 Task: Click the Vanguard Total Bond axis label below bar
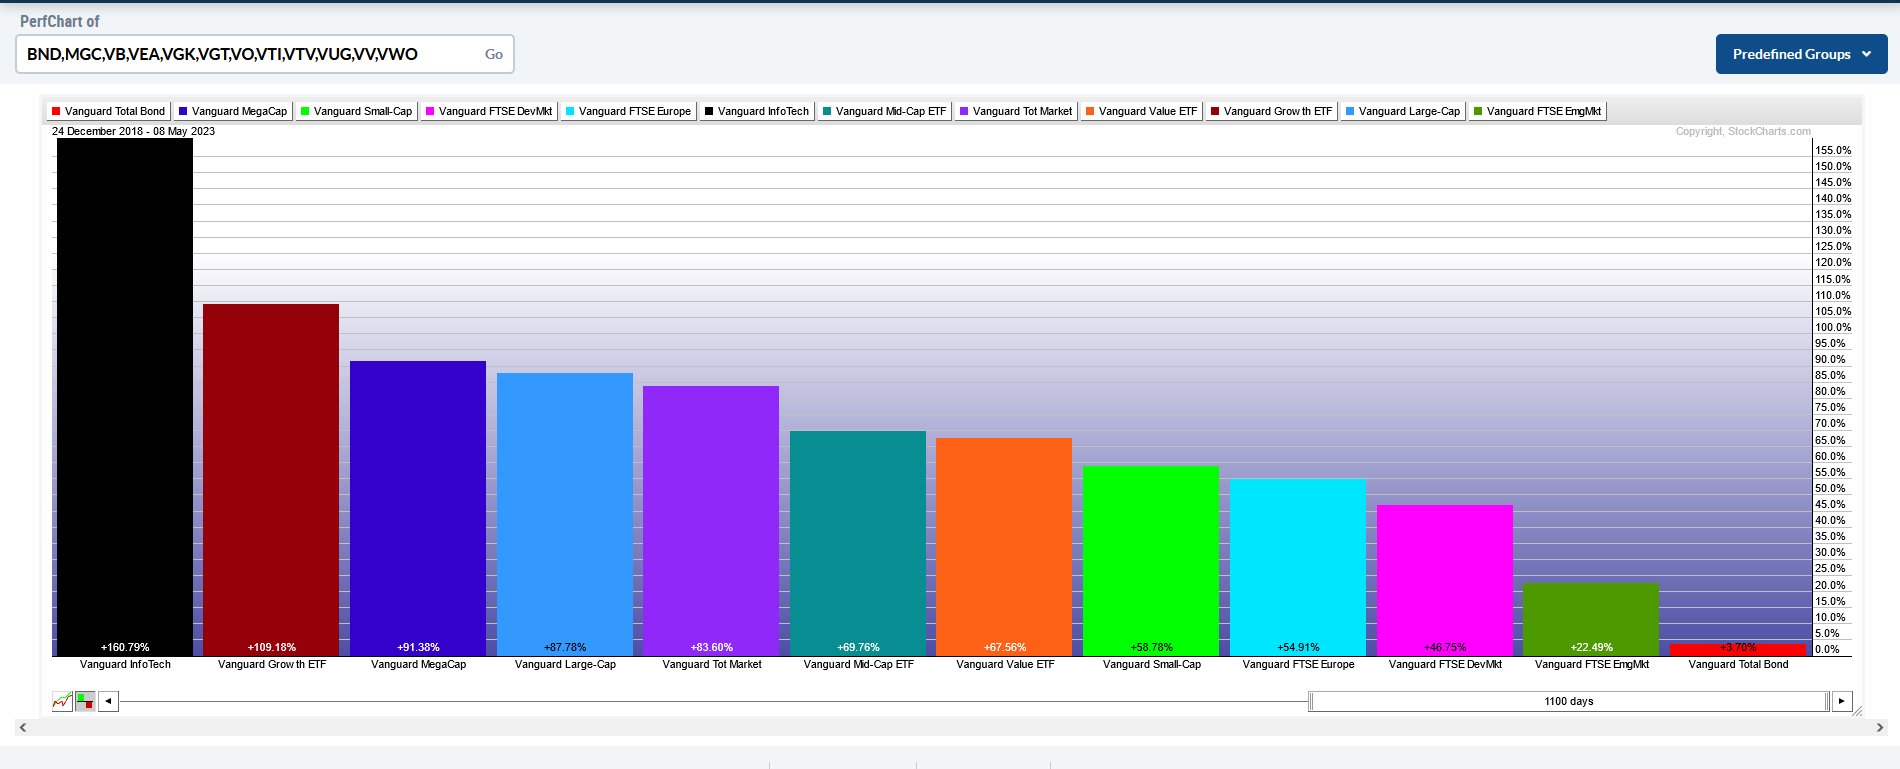1738,664
